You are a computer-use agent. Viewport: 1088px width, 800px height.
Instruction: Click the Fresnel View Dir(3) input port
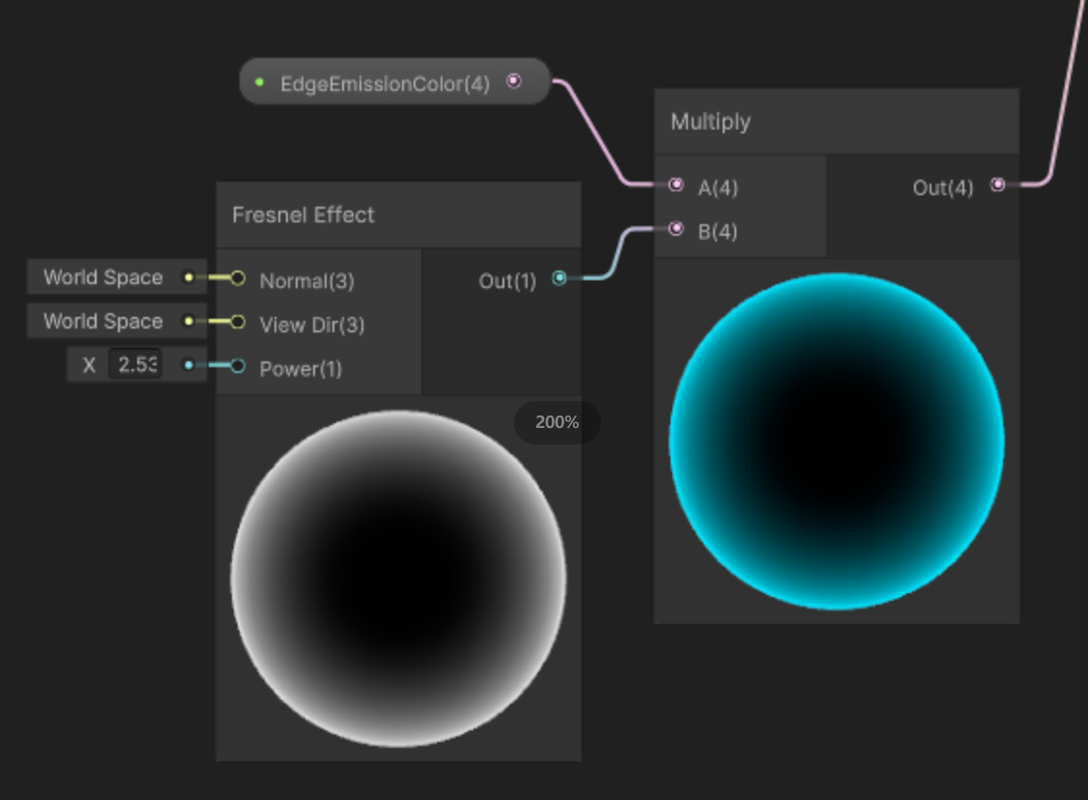237,322
